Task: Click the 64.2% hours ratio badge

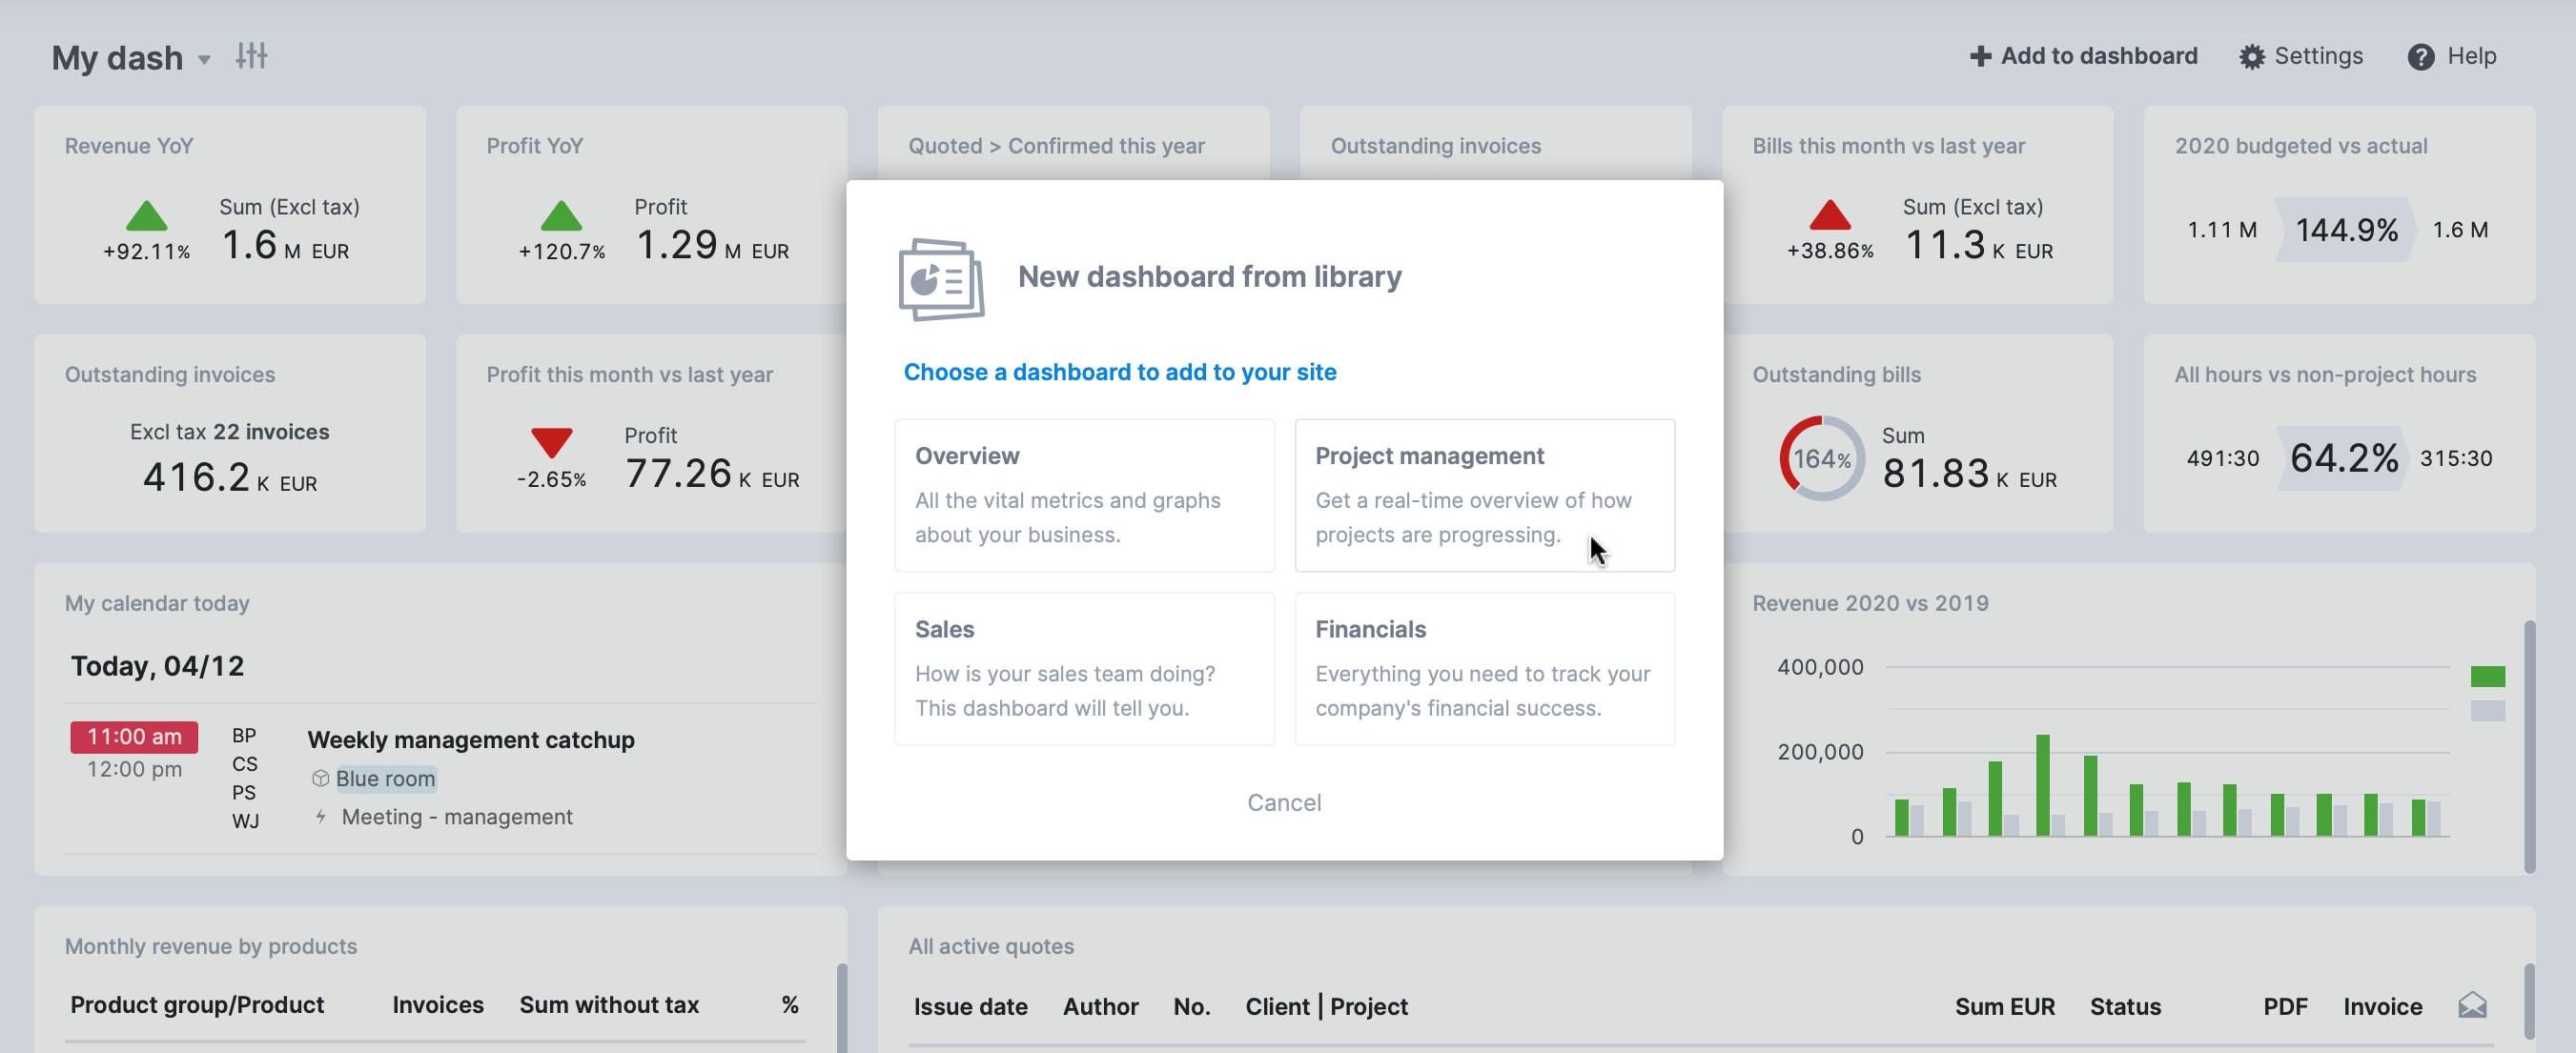Action: [x=2344, y=458]
